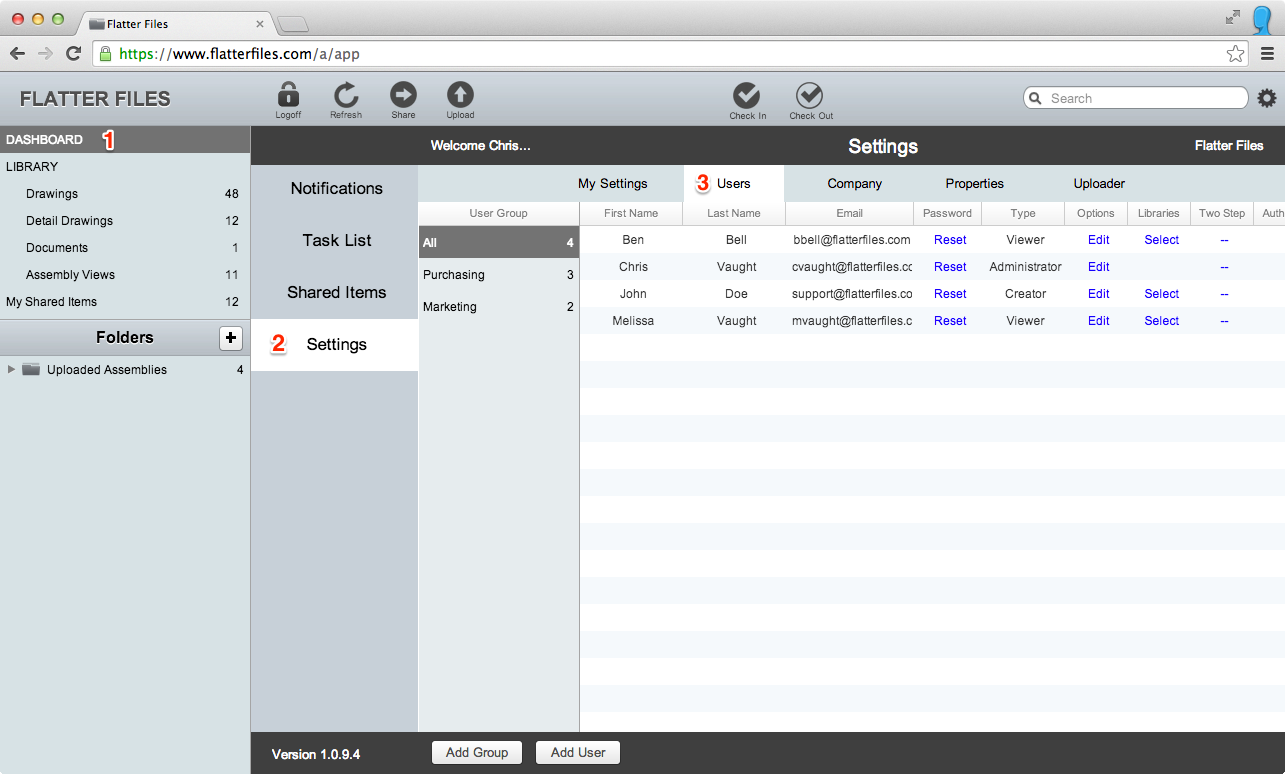Click the browser forward arrow
Screen dimensions: 1285x774
[45, 54]
